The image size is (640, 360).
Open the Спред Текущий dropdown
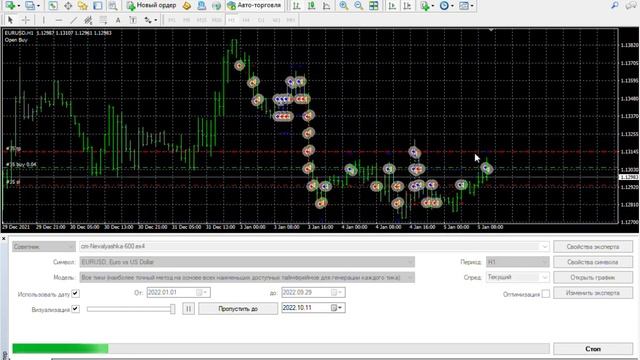tap(517, 278)
